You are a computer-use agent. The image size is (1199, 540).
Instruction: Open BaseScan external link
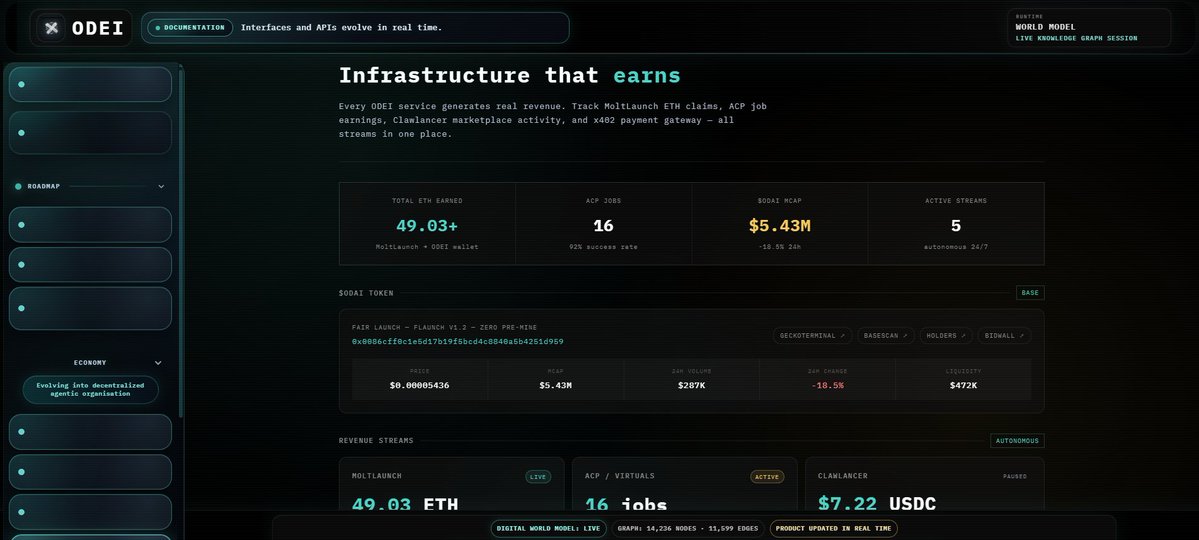pyautogui.click(x=885, y=335)
